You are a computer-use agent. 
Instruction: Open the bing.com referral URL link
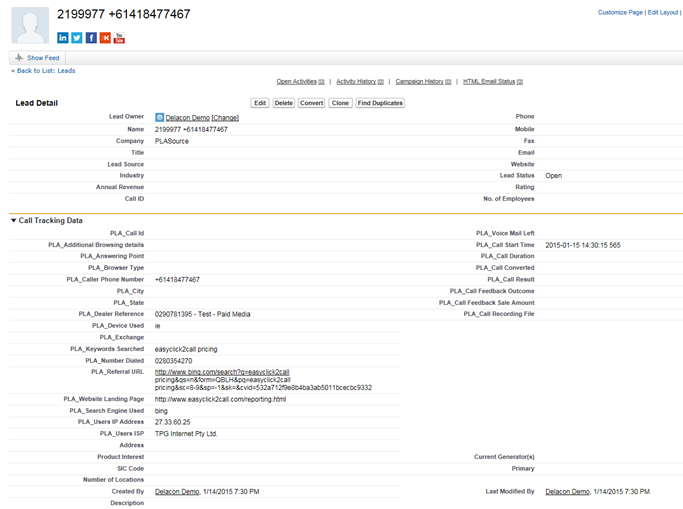point(222,372)
